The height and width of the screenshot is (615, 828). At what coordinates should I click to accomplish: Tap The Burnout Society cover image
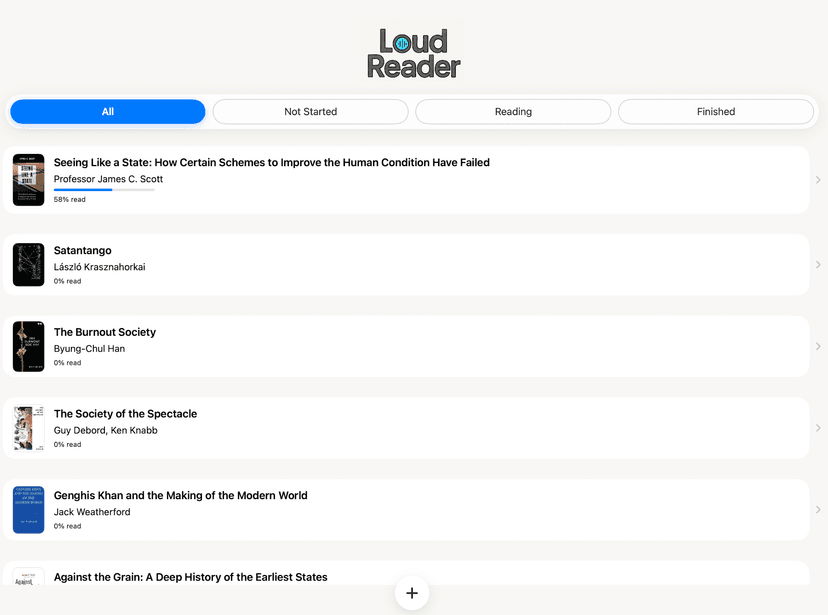point(28,347)
